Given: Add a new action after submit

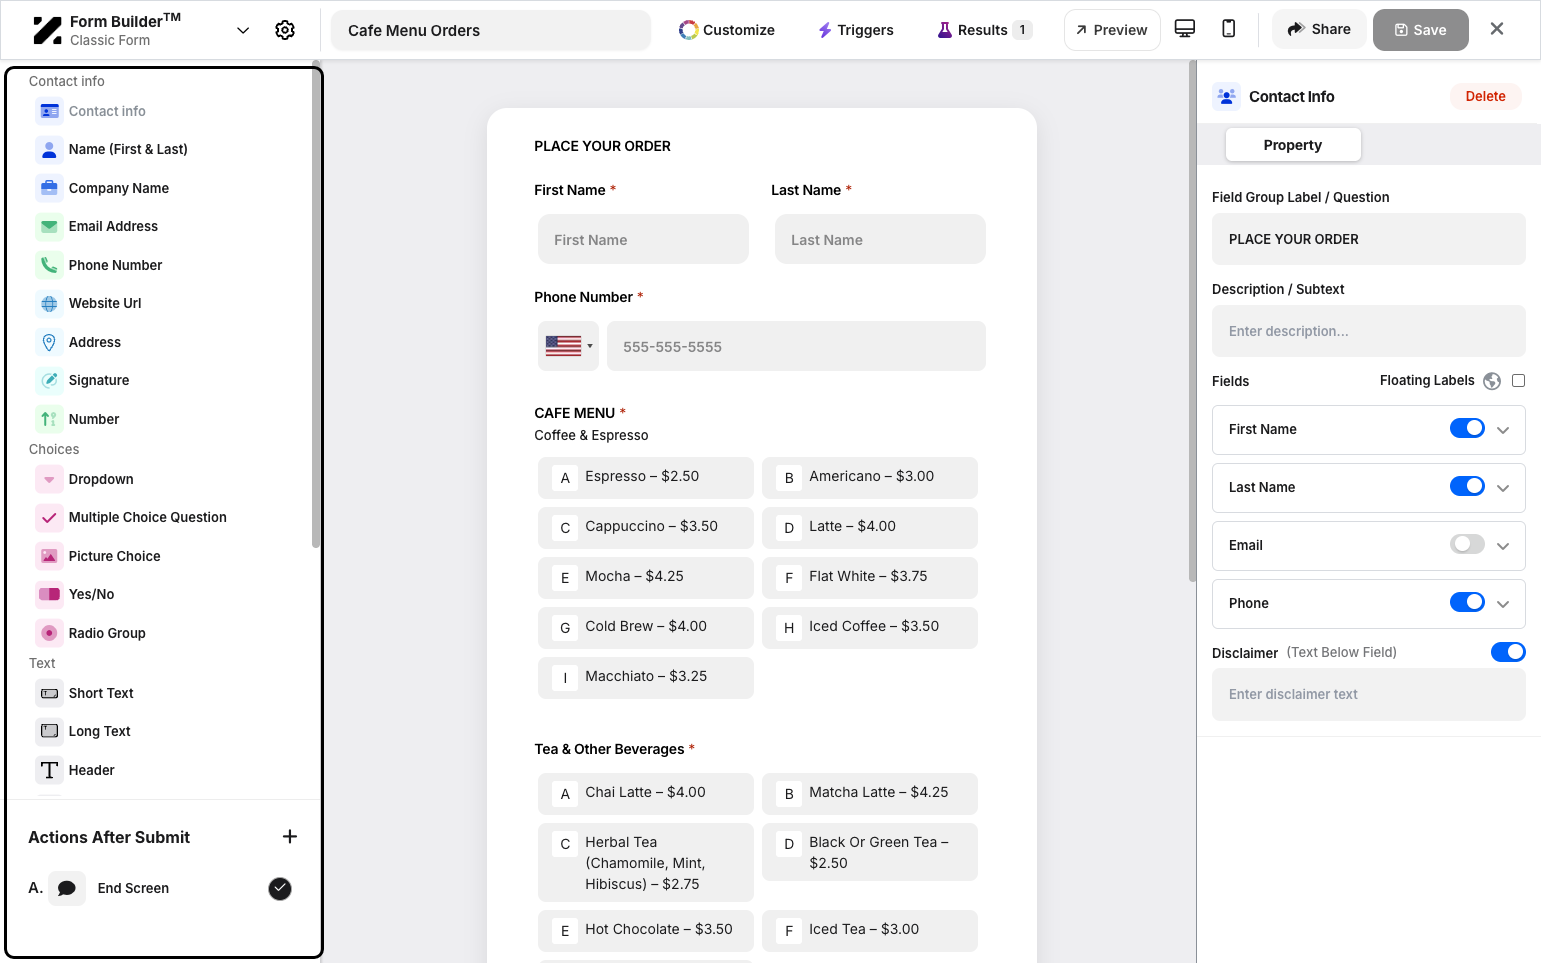Looking at the screenshot, I should pos(290,837).
